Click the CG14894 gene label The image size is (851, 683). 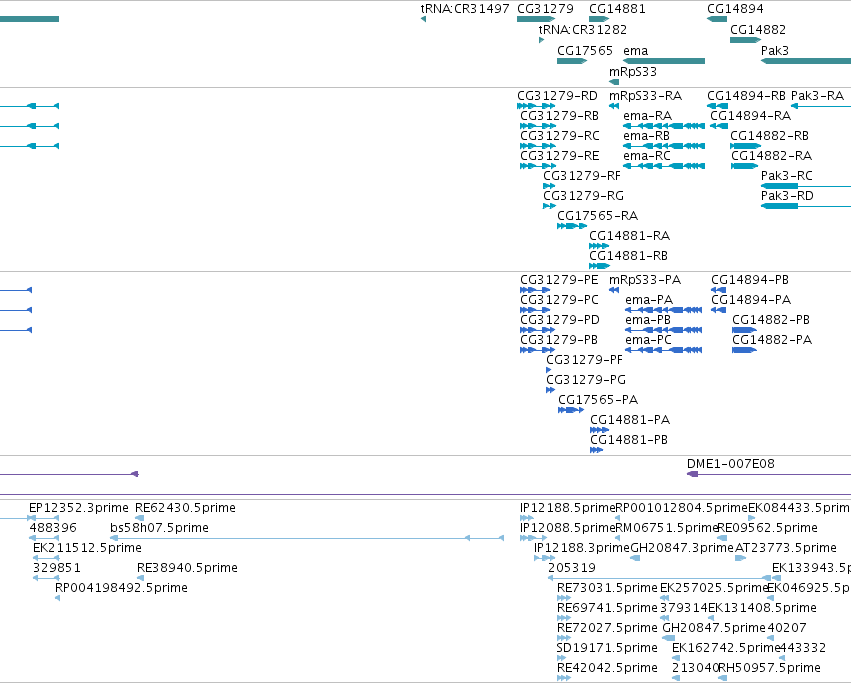(x=735, y=9)
